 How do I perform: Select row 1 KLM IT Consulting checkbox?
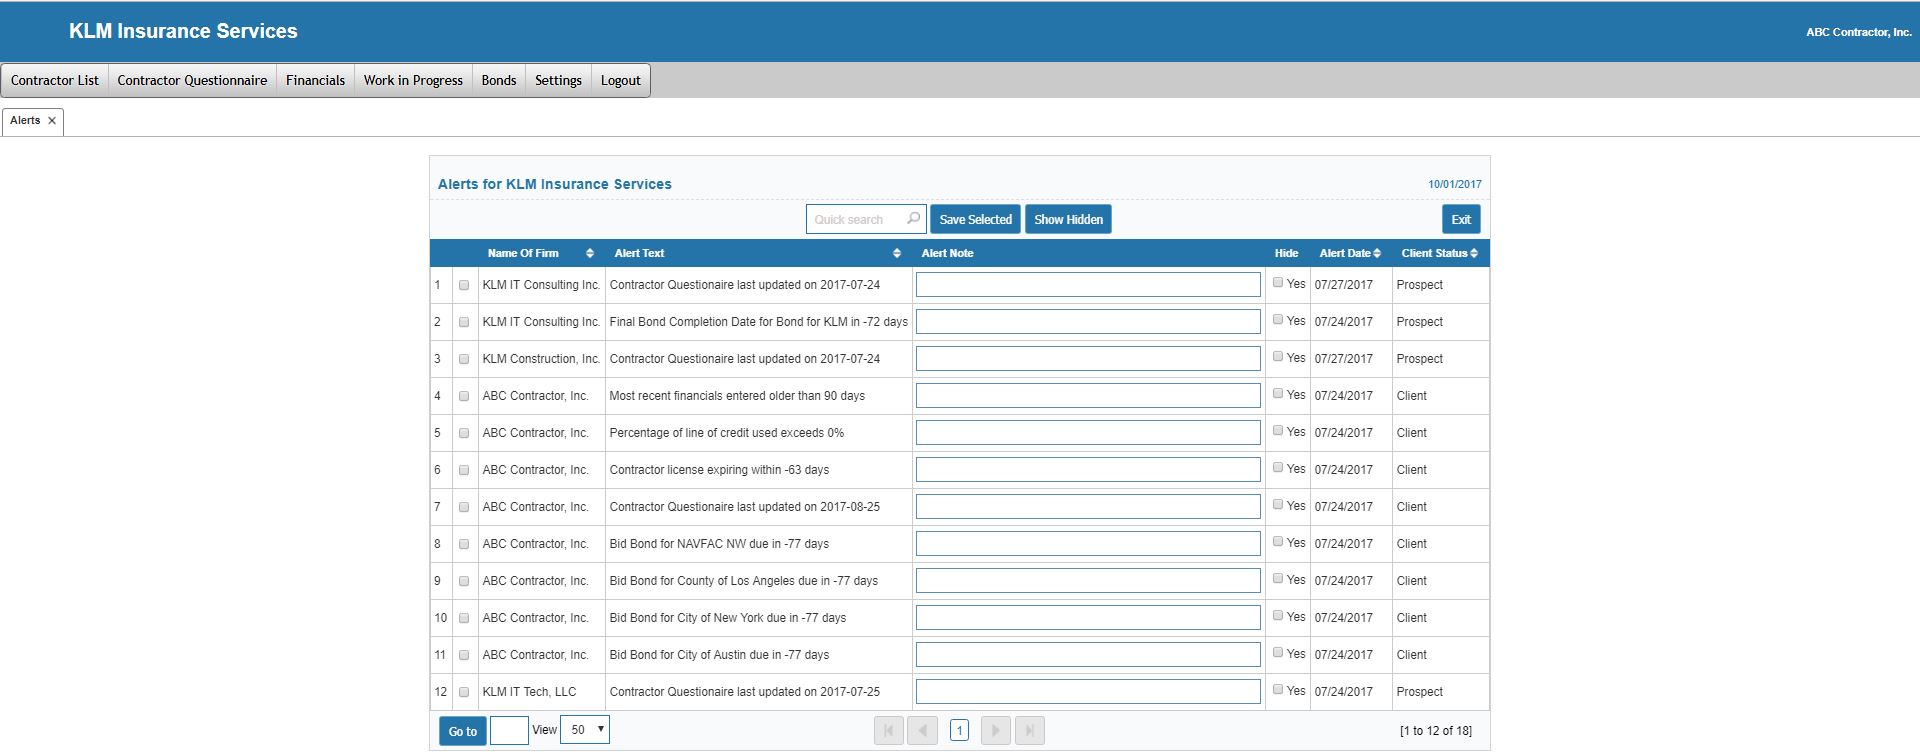point(464,285)
